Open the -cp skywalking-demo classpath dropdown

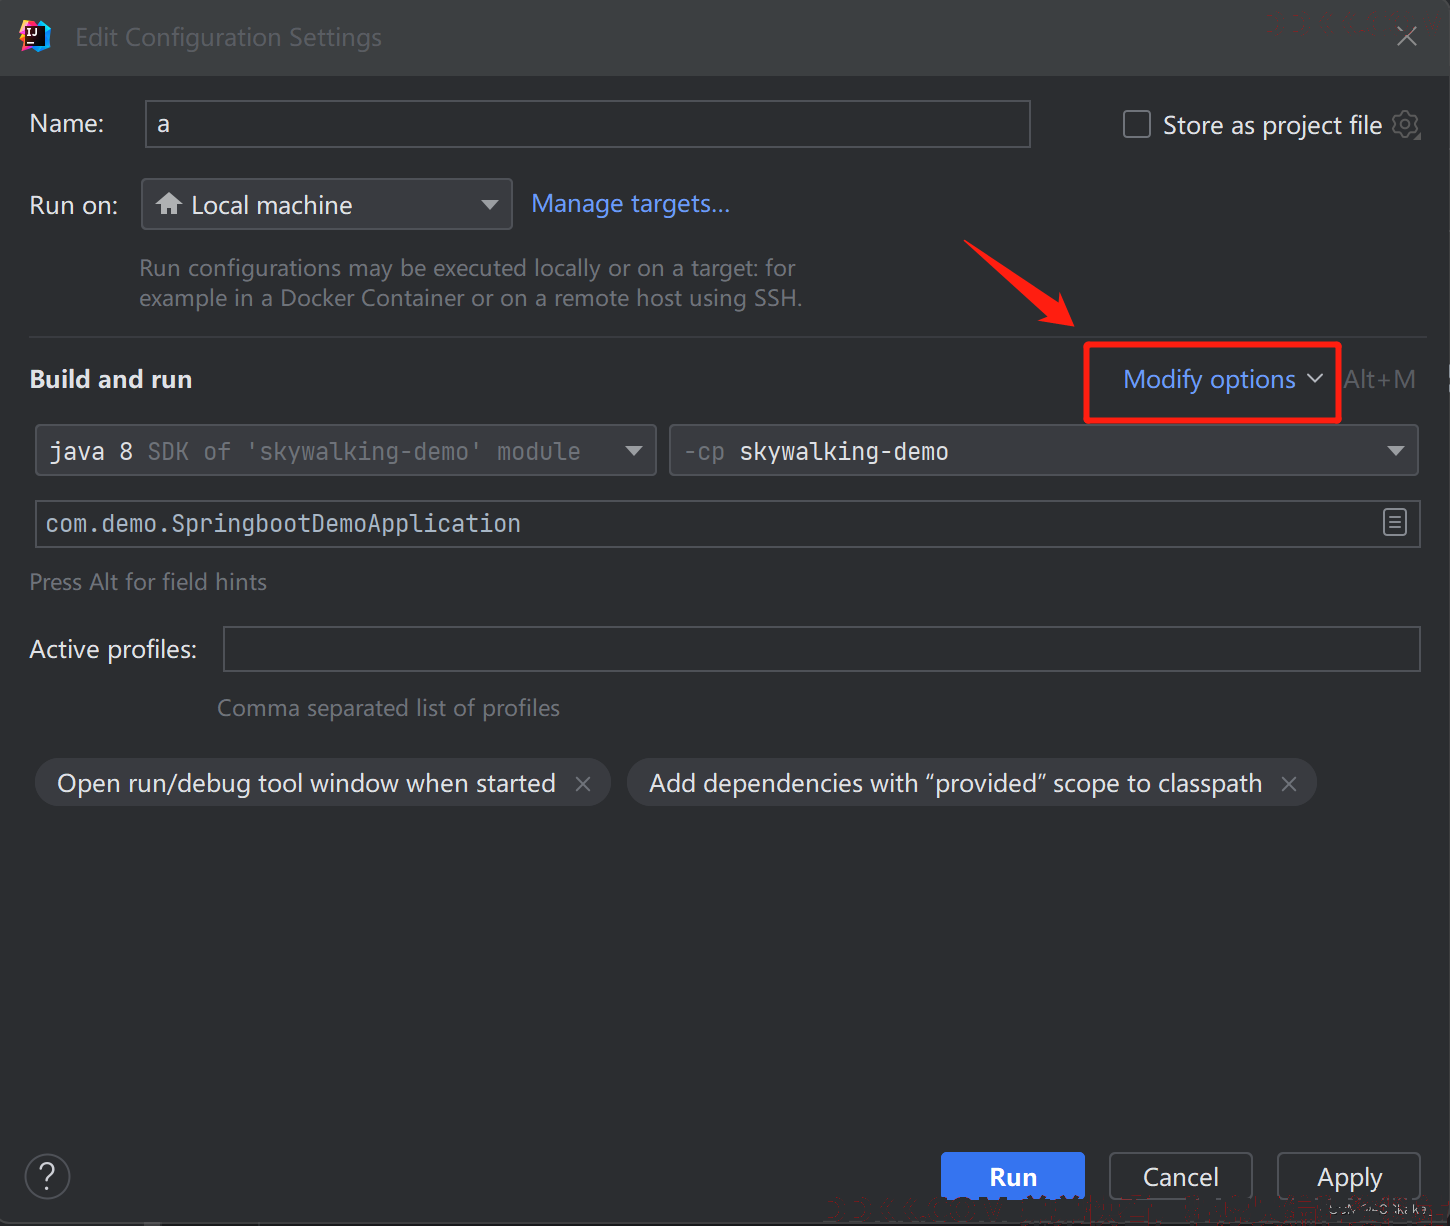(1044, 450)
